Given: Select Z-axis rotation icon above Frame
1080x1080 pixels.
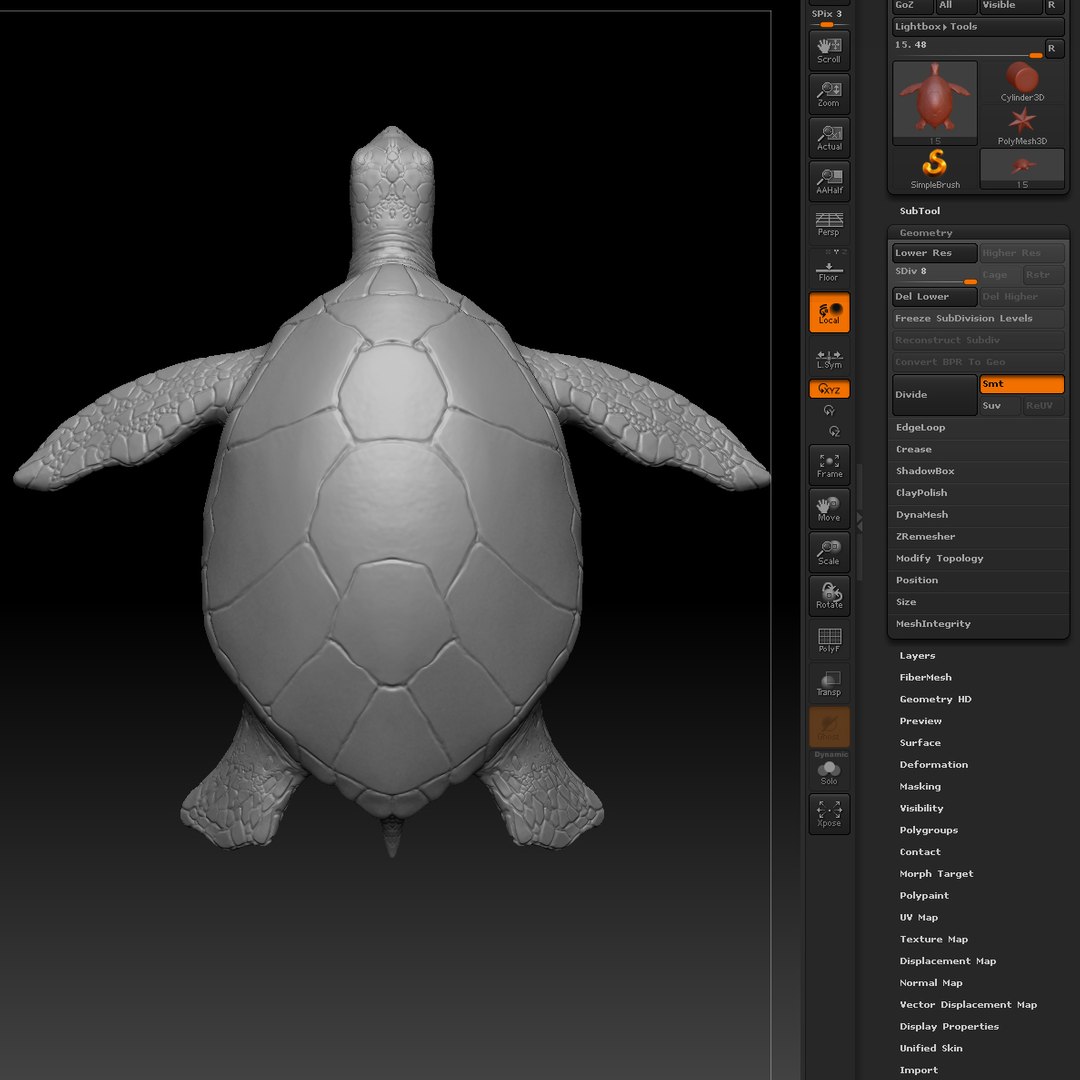Looking at the screenshot, I should [x=834, y=432].
